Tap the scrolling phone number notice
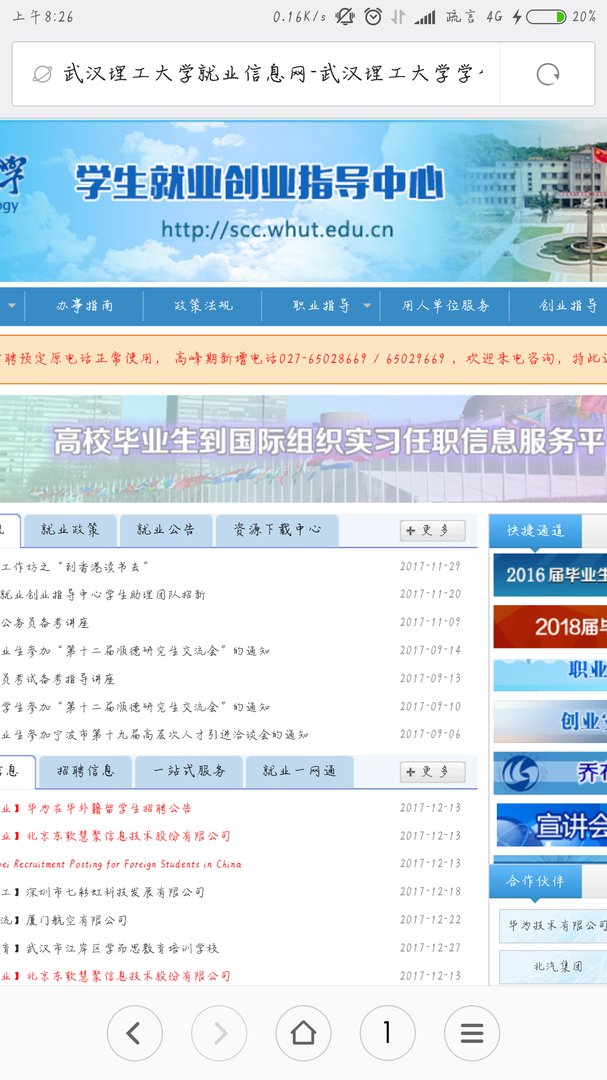The image size is (607, 1080). coord(303,359)
